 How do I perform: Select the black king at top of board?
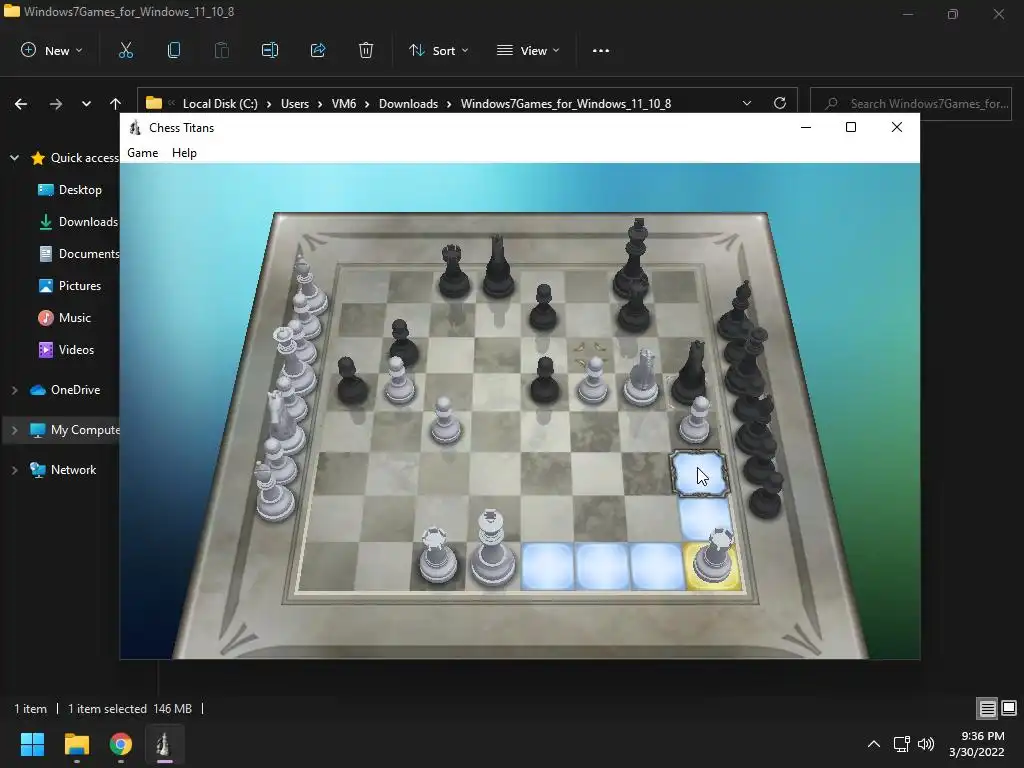click(634, 258)
